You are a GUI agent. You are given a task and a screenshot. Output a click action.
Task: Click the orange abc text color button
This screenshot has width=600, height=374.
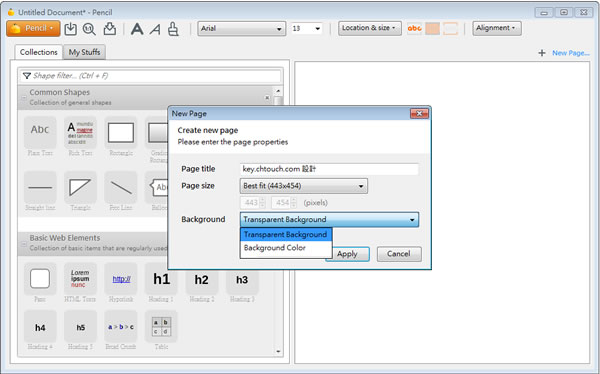(x=414, y=29)
